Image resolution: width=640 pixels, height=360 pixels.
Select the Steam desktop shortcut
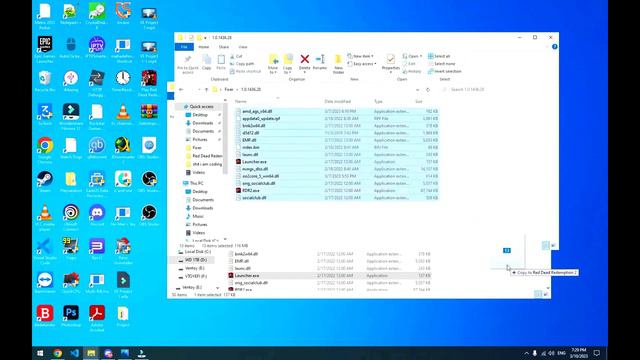click(45, 182)
